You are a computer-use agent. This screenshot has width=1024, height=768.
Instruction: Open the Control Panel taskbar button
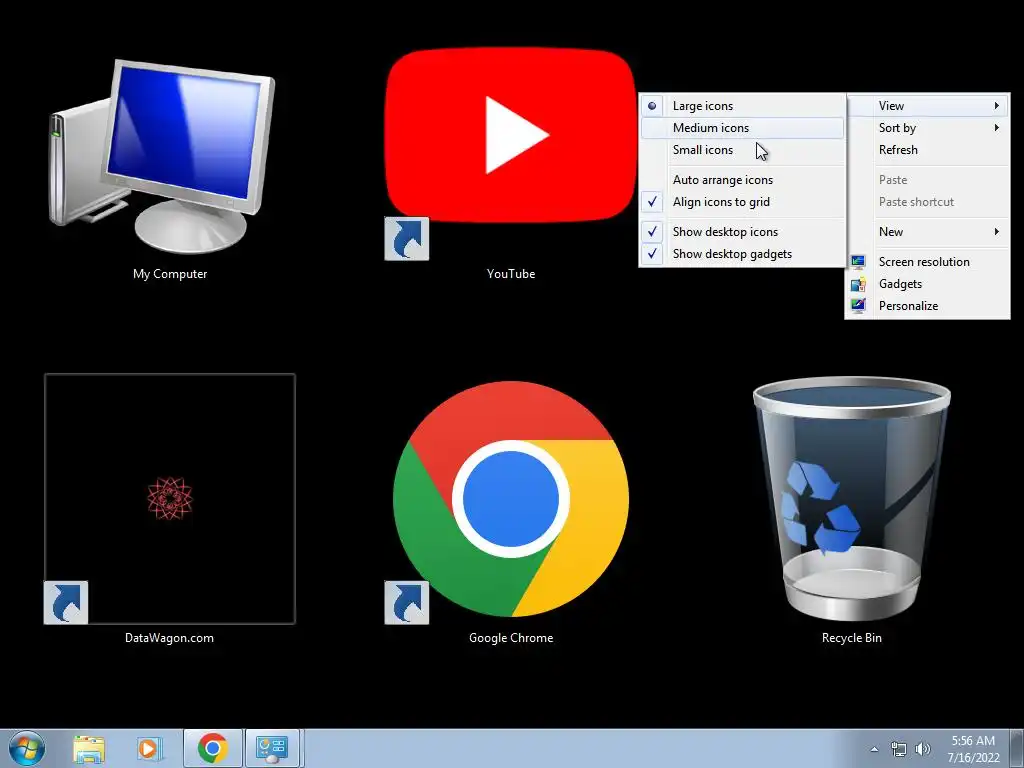pyautogui.click(x=273, y=748)
